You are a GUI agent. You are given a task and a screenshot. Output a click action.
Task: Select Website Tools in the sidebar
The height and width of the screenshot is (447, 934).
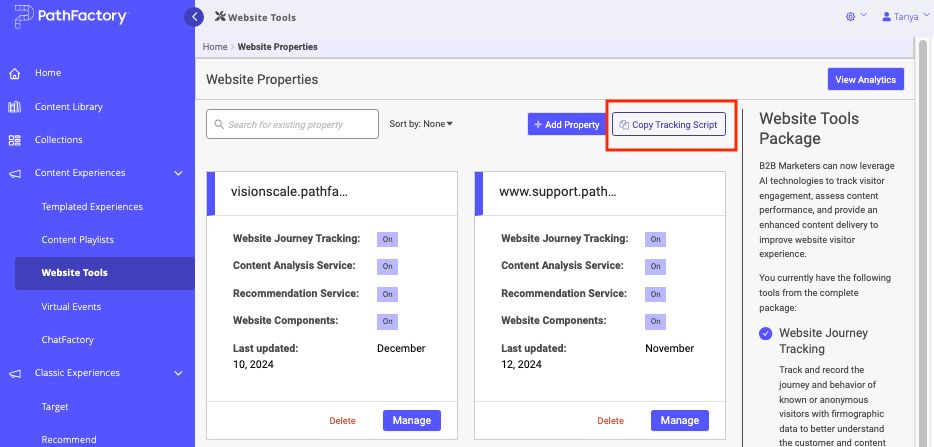[105, 273]
